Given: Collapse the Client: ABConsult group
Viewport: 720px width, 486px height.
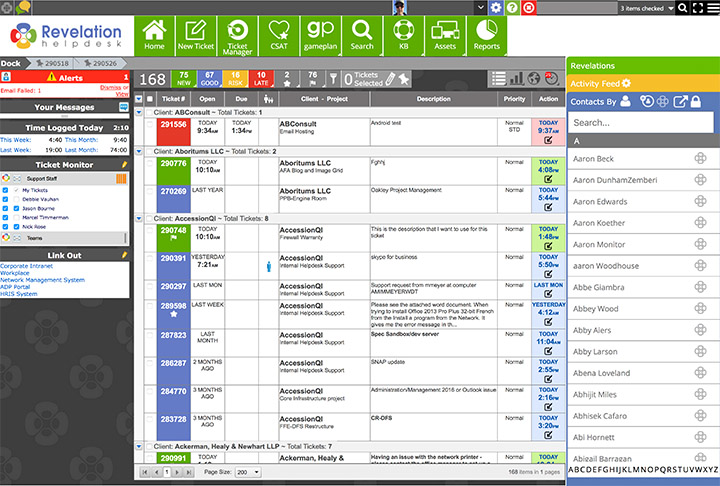Looking at the screenshot, I should tap(139, 112).
